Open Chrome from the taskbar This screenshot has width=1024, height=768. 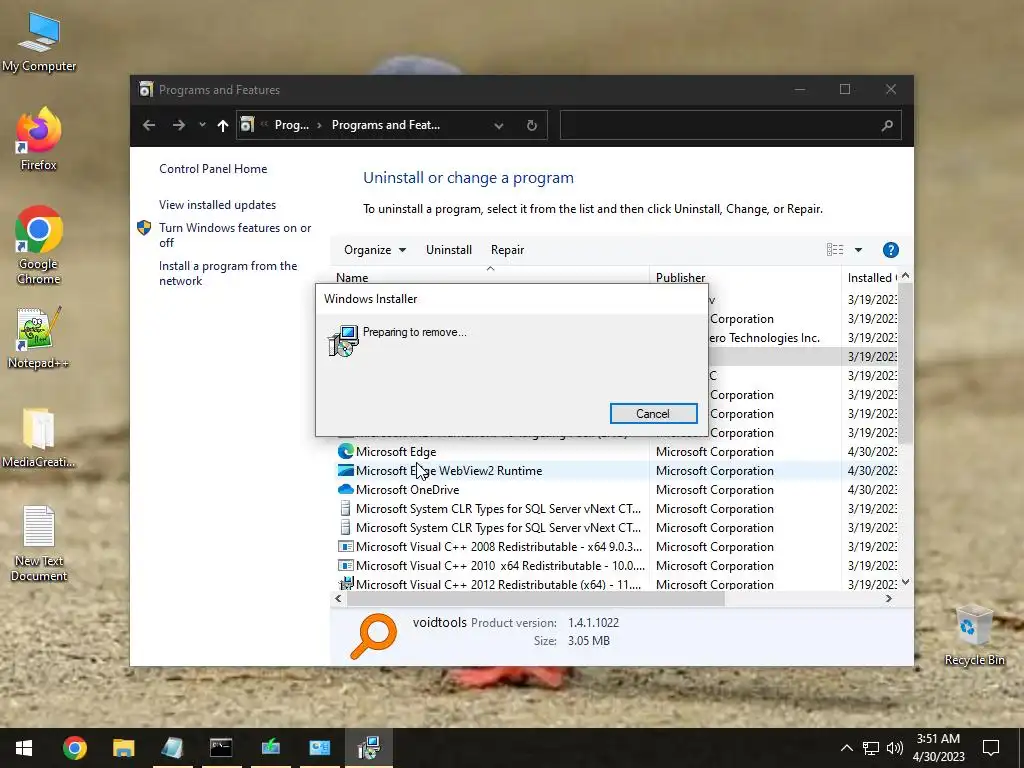74,748
